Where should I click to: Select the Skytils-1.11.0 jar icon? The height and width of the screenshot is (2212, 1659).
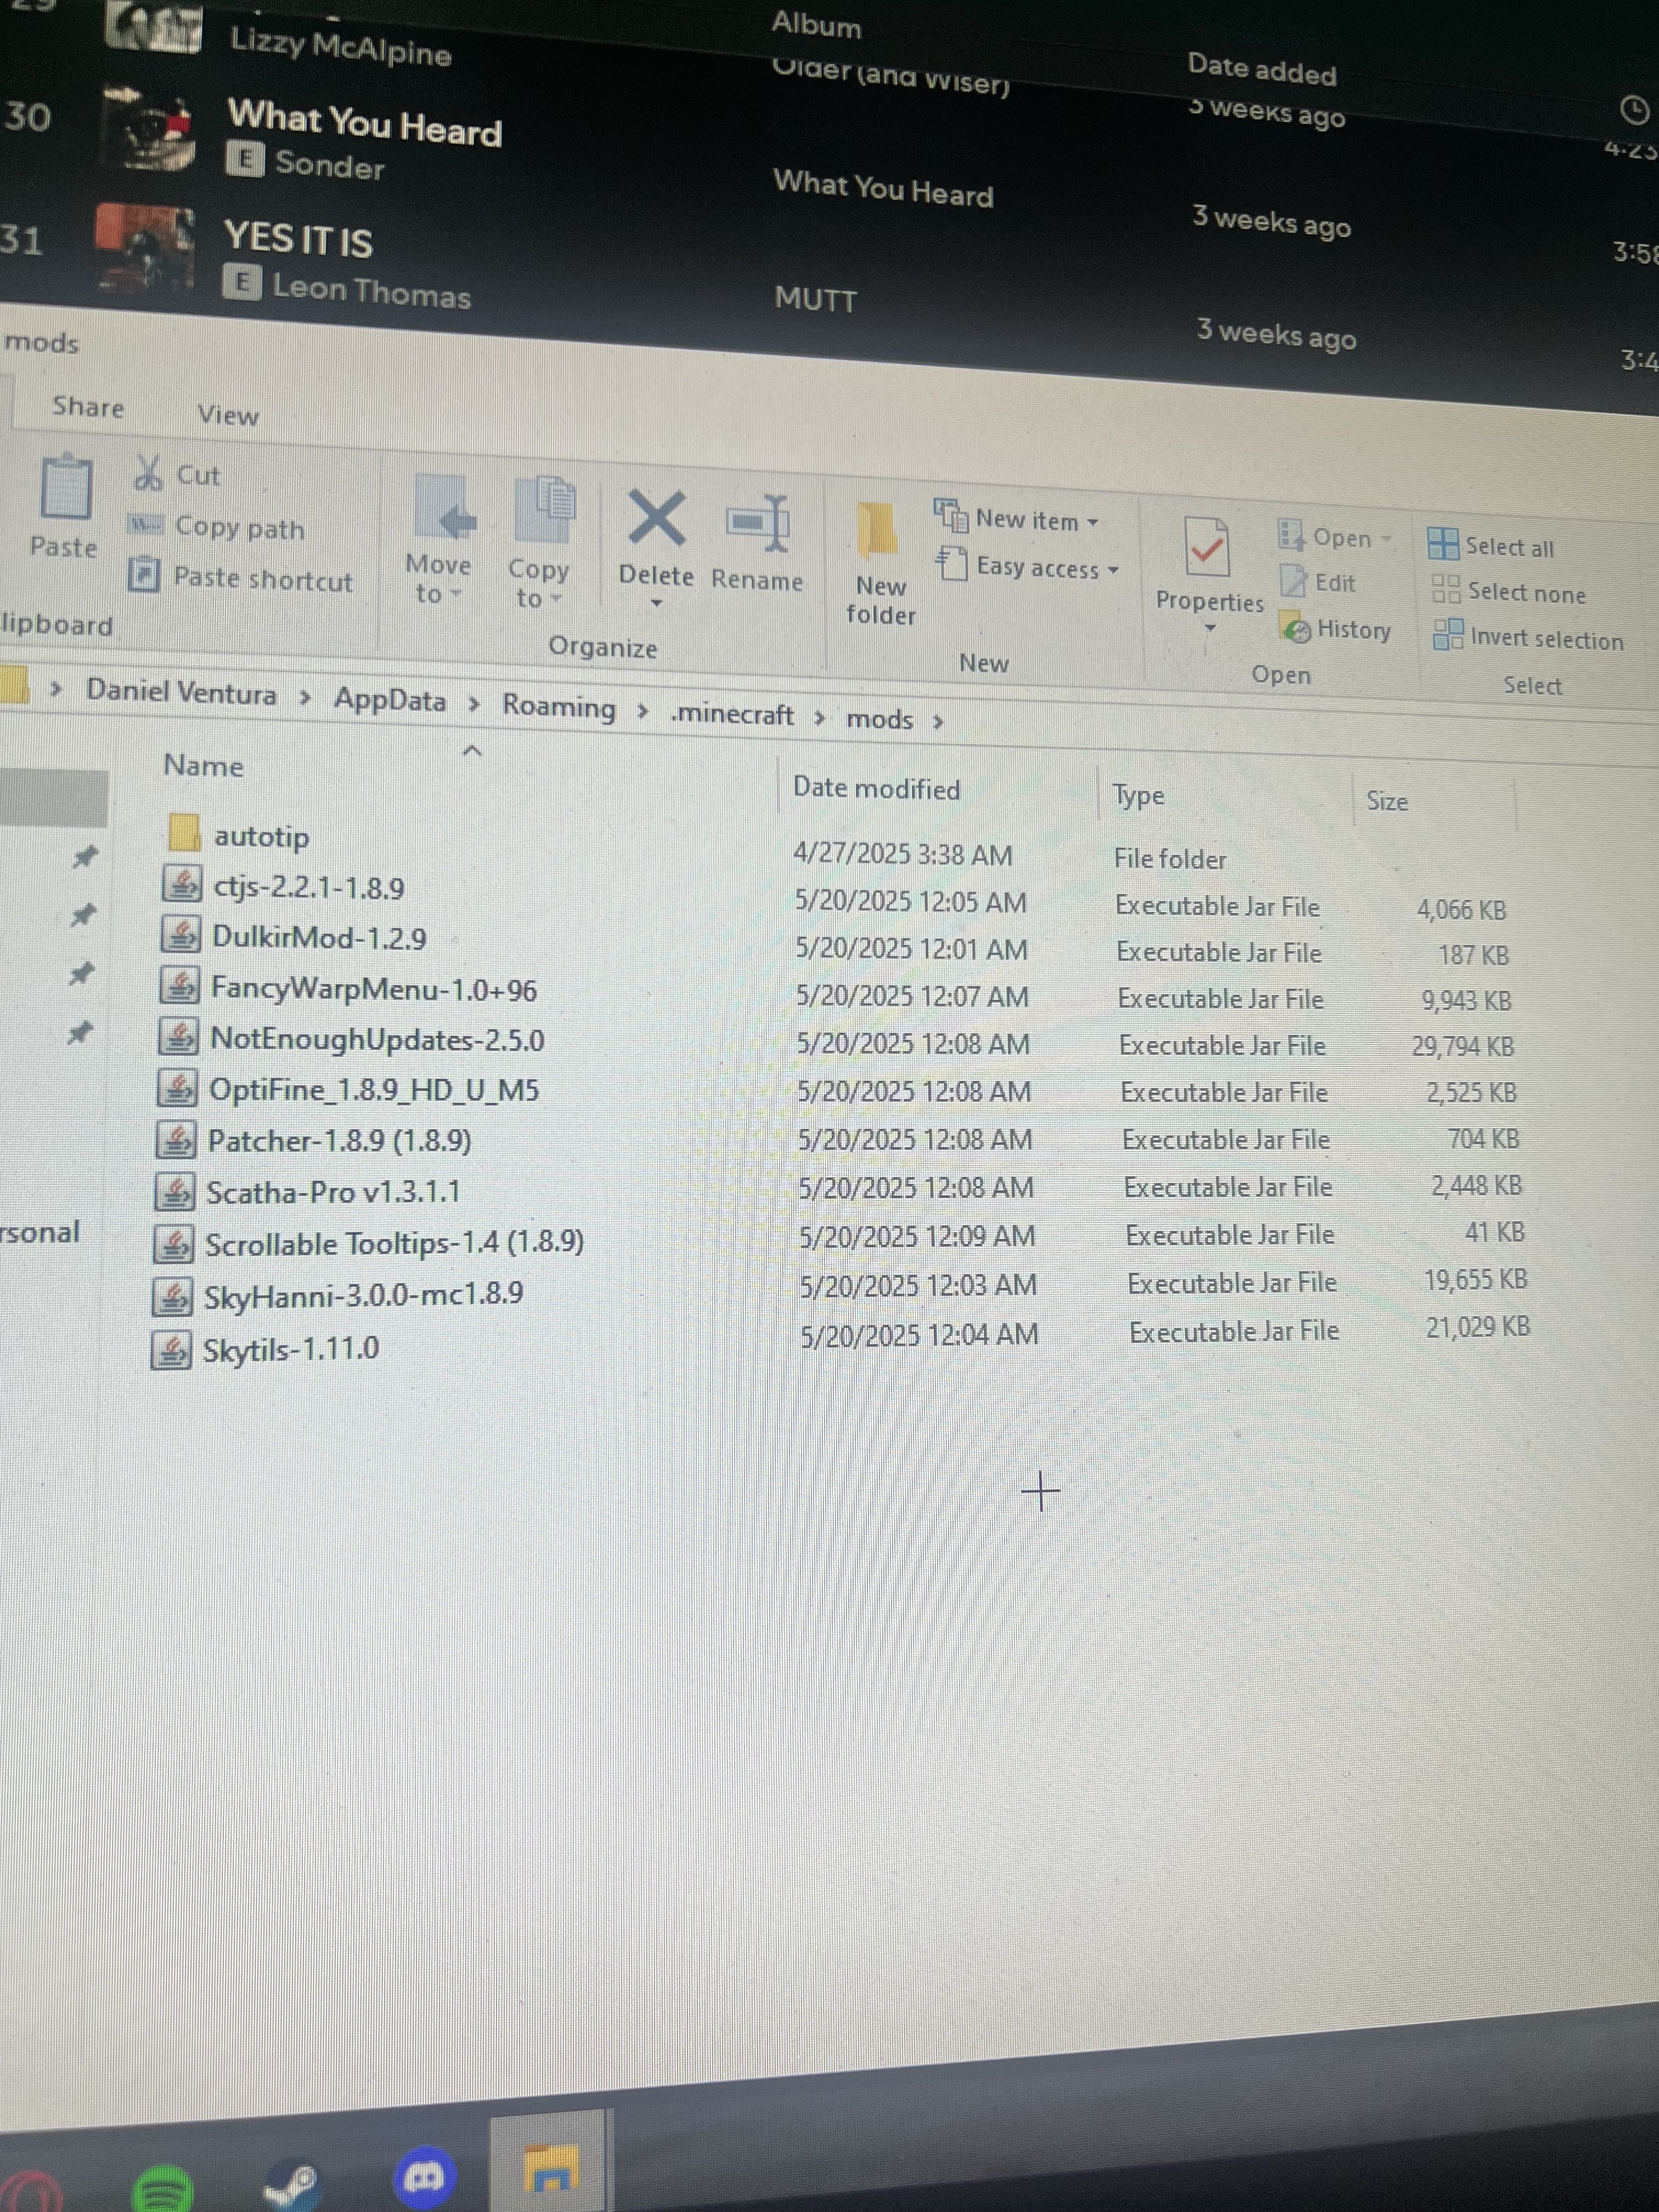(x=171, y=1351)
